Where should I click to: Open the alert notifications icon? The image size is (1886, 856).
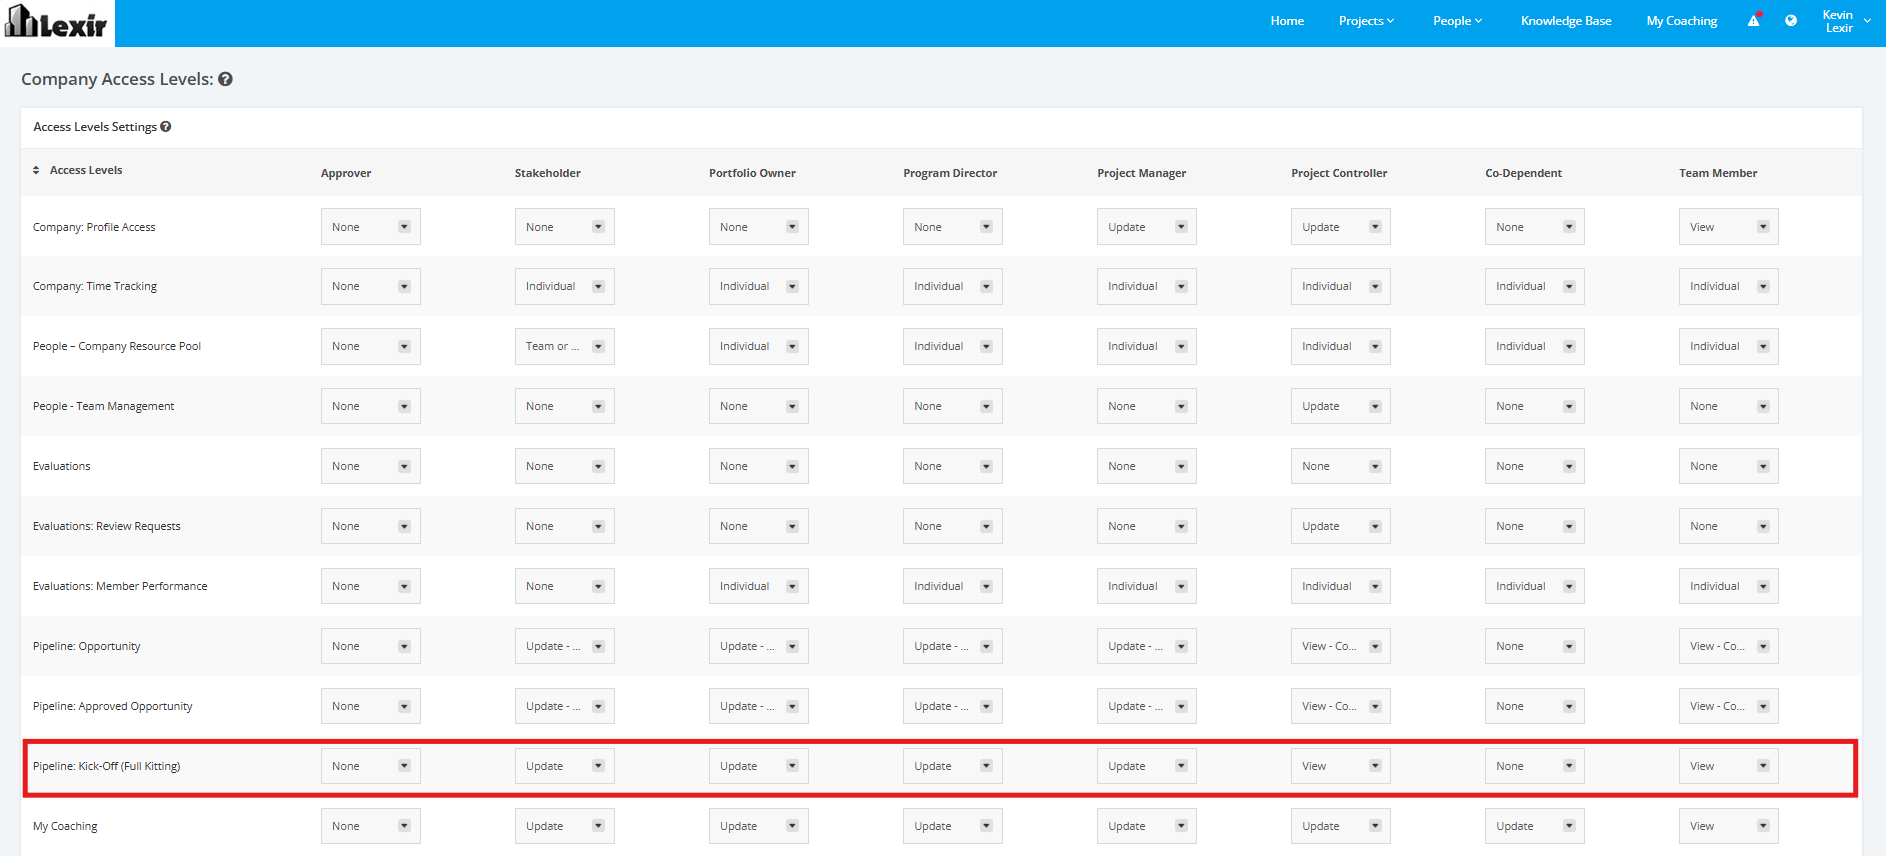tap(1754, 20)
